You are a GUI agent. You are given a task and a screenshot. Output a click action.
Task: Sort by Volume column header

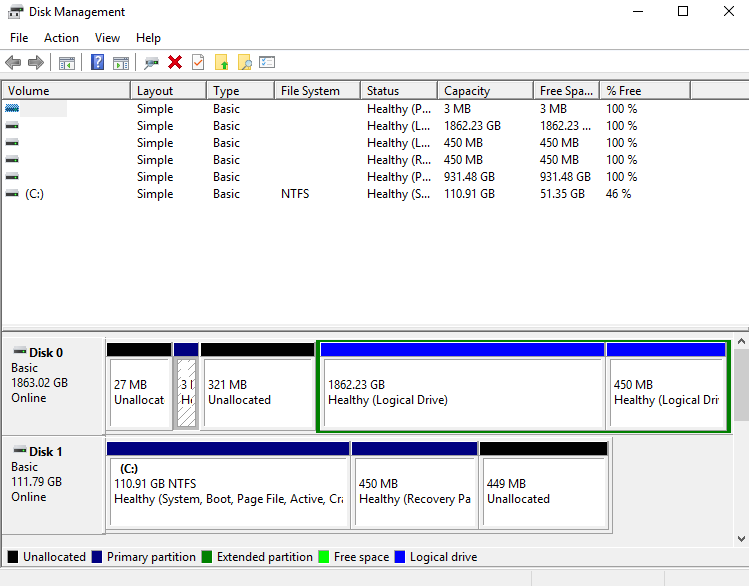coord(66,90)
